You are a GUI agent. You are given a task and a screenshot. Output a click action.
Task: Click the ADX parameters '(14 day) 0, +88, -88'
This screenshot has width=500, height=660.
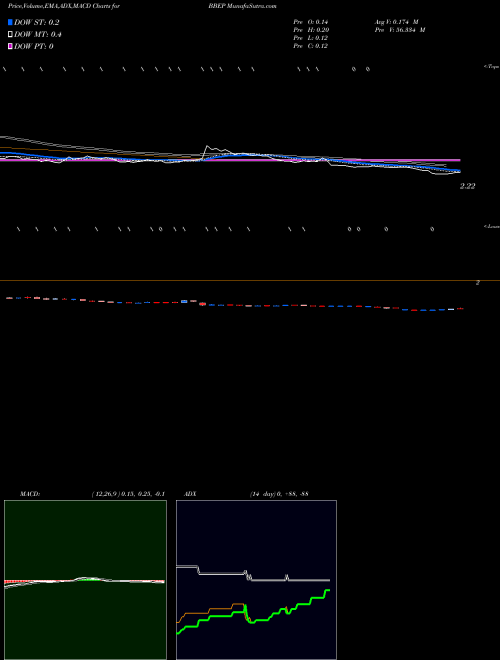click(x=279, y=494)
